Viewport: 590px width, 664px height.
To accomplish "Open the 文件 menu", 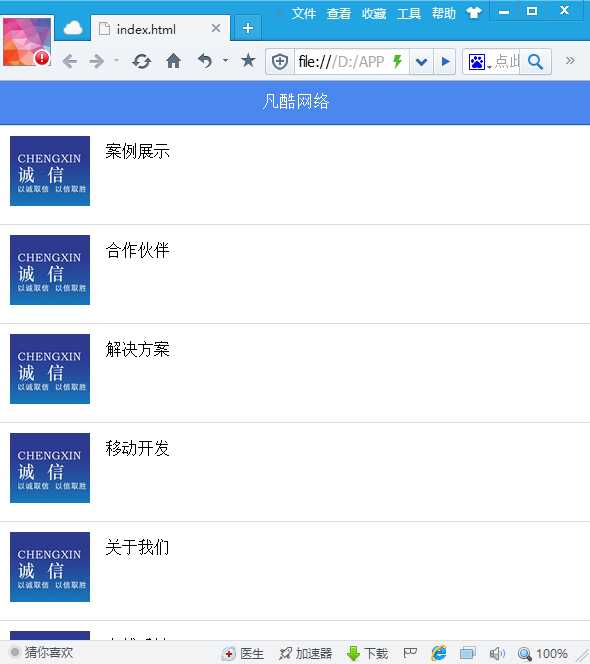I will pos(304,14).
